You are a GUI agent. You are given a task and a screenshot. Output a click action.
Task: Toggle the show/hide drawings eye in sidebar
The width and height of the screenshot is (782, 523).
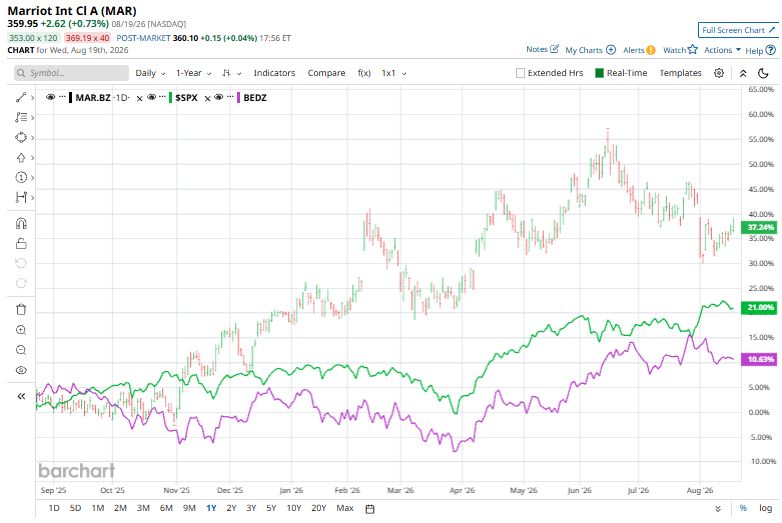tap(21, 370)
